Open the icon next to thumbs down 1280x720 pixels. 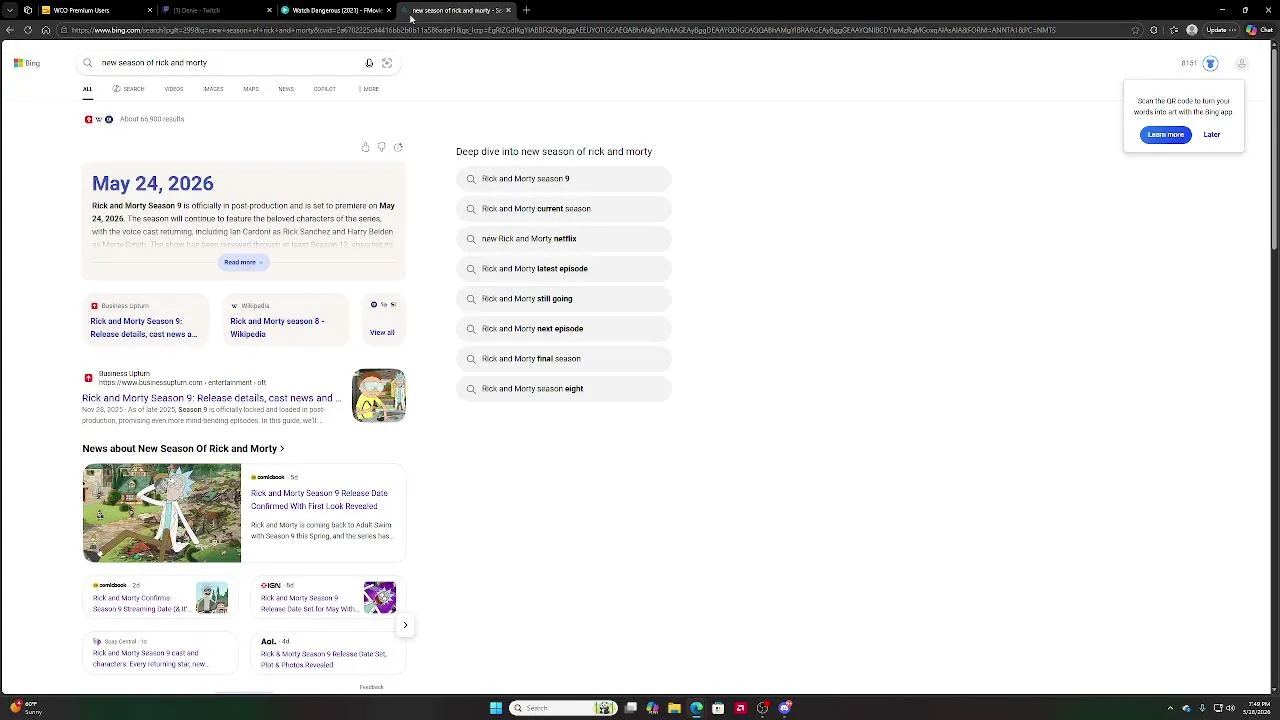[x=398, y=147]
